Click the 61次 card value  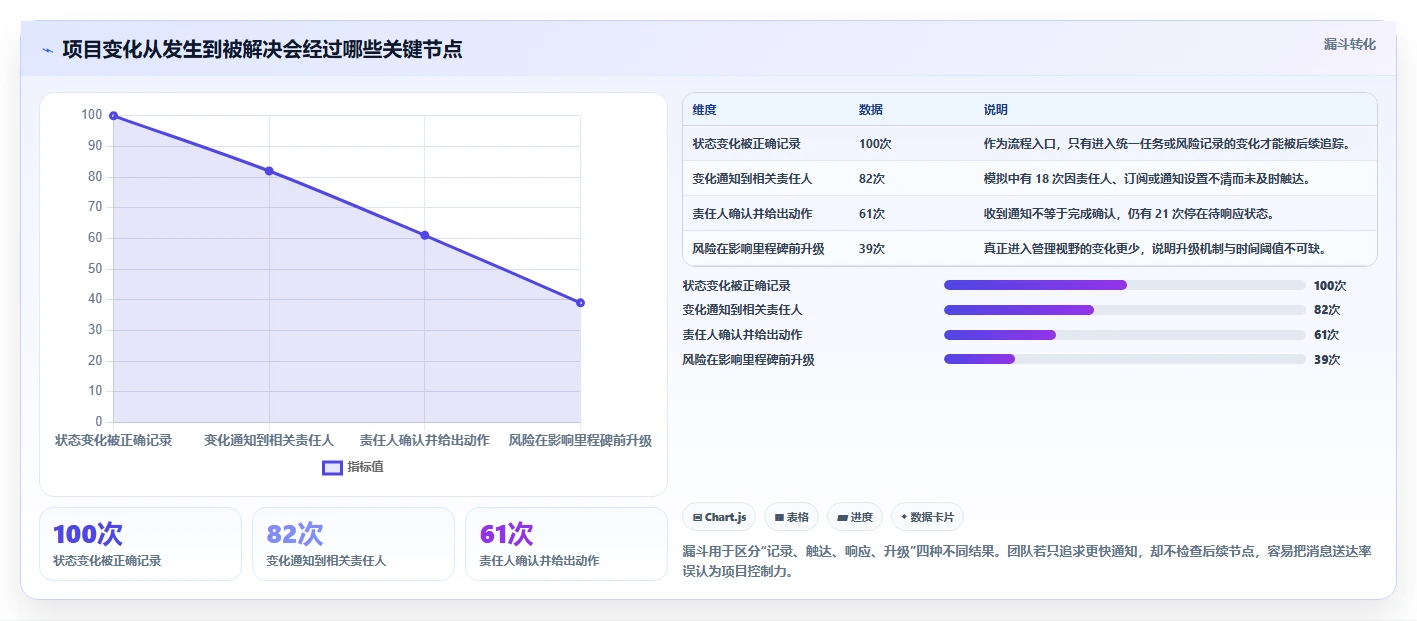[x=507, y=534]
